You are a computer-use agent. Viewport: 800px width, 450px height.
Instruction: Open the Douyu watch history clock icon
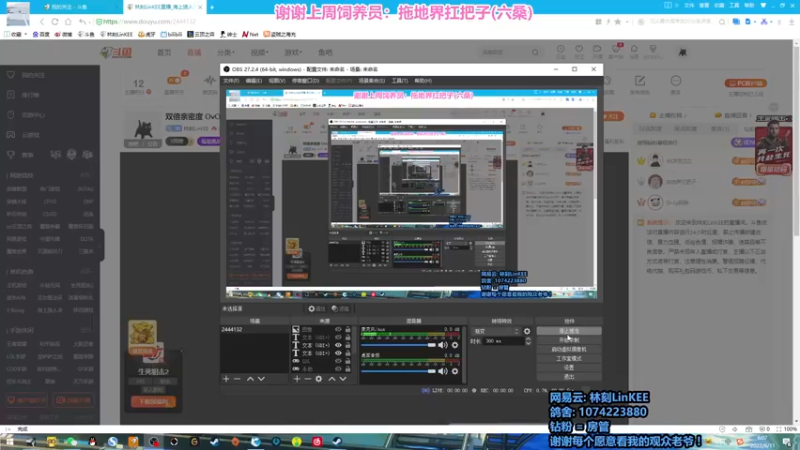click(x=561, y=50)
